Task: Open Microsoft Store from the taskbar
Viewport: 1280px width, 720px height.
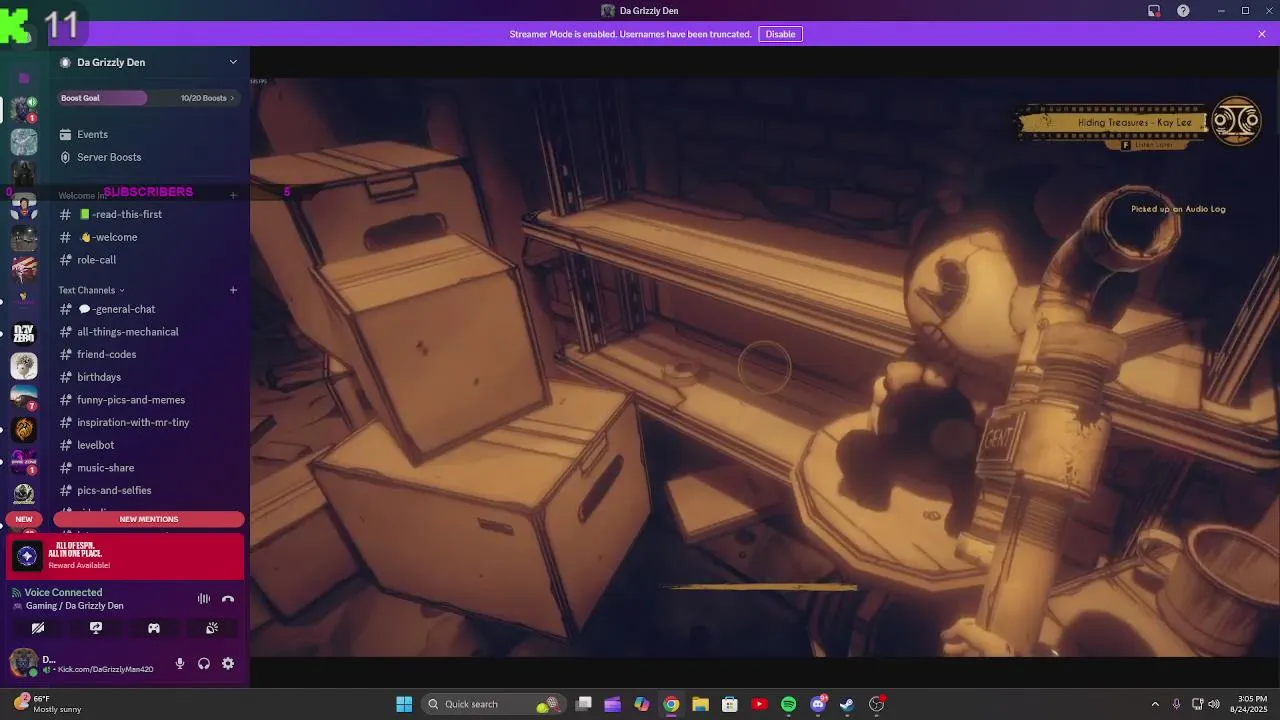Action: click(730, 704)
